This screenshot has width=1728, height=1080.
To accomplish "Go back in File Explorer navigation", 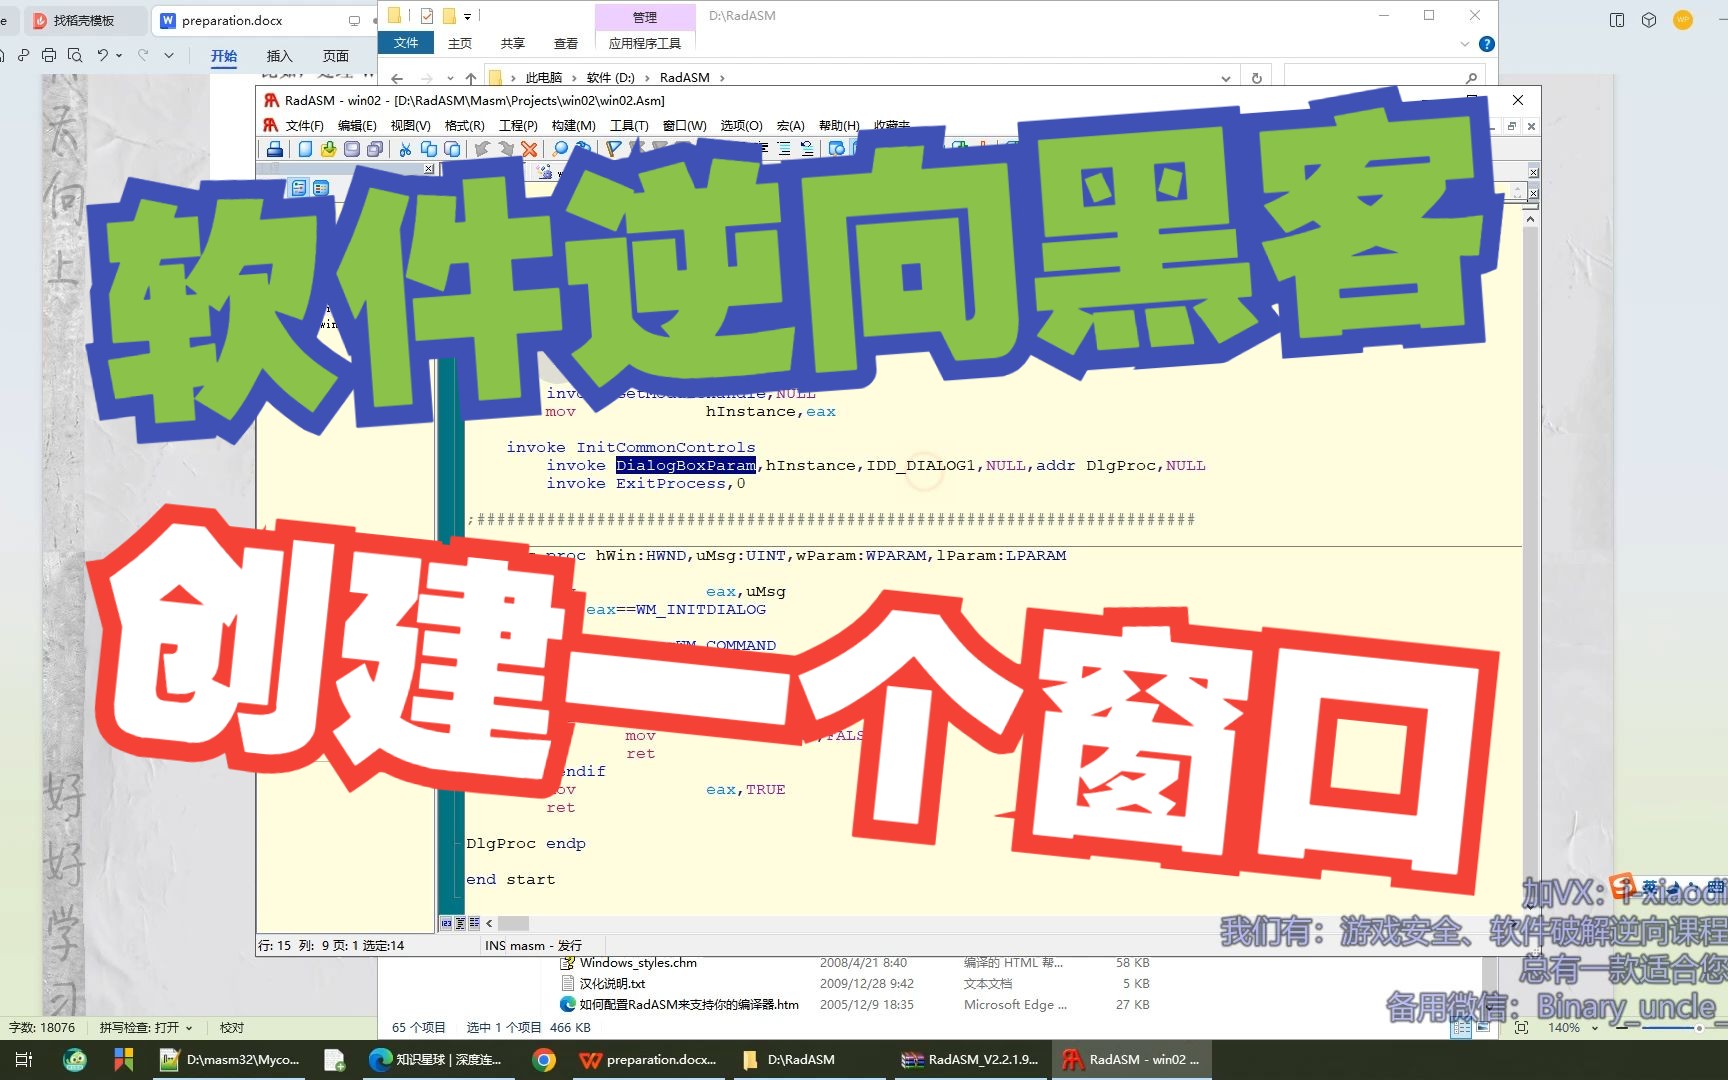I will pyautogui.click(x=397, y=78).
